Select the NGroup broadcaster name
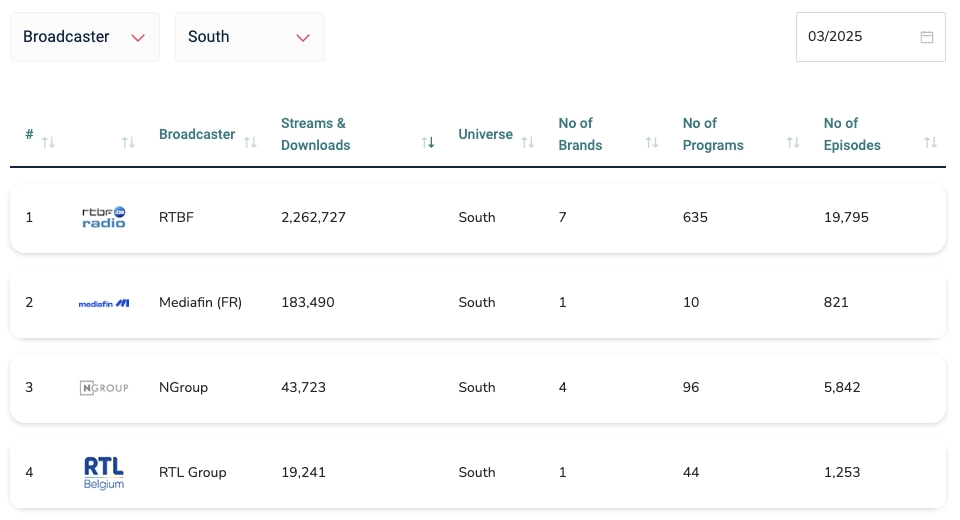 183,388
